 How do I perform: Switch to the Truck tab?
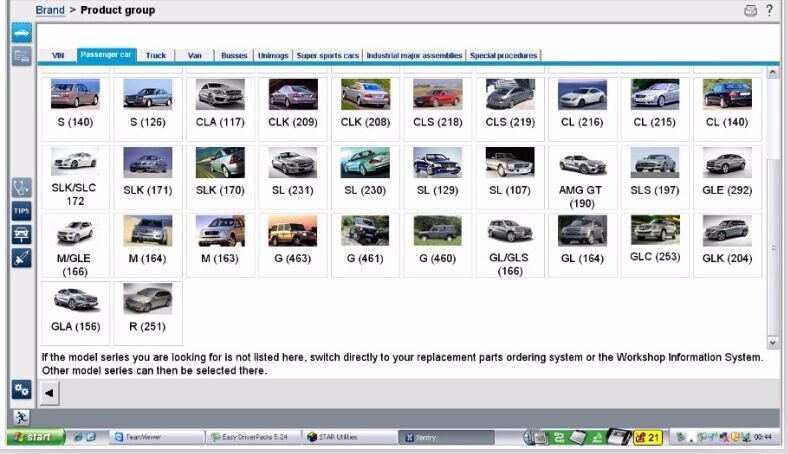[156, 56]
